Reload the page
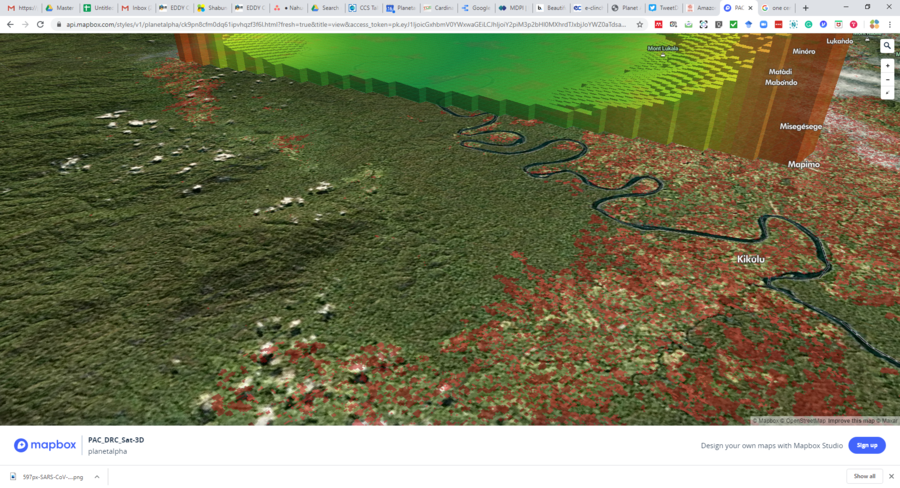Image resolution: width=900 pixels, height=488 pixels. pyautogui.click(x=40, y=24)
